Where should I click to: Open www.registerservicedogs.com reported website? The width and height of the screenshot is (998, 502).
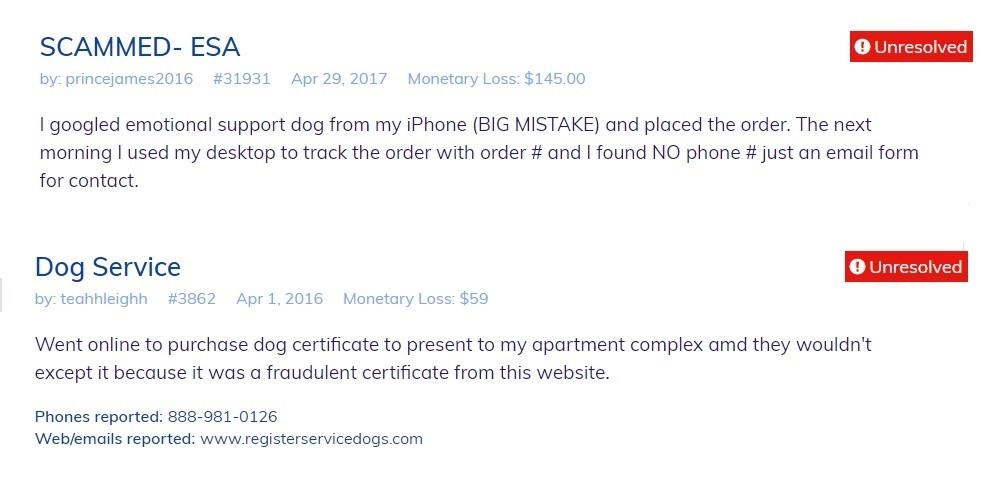click(x=311, y=439)
